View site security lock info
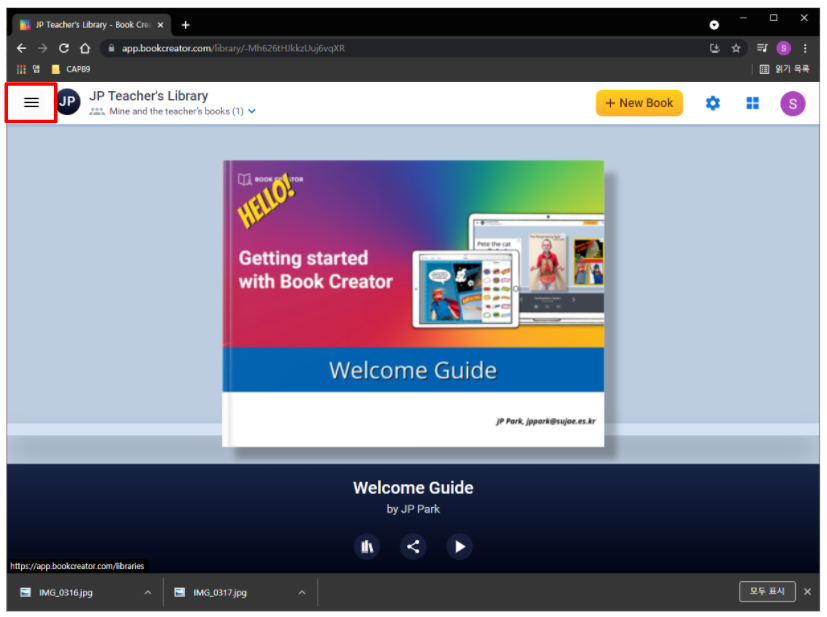Screen dimensions: 827x617 click(111, 48)
